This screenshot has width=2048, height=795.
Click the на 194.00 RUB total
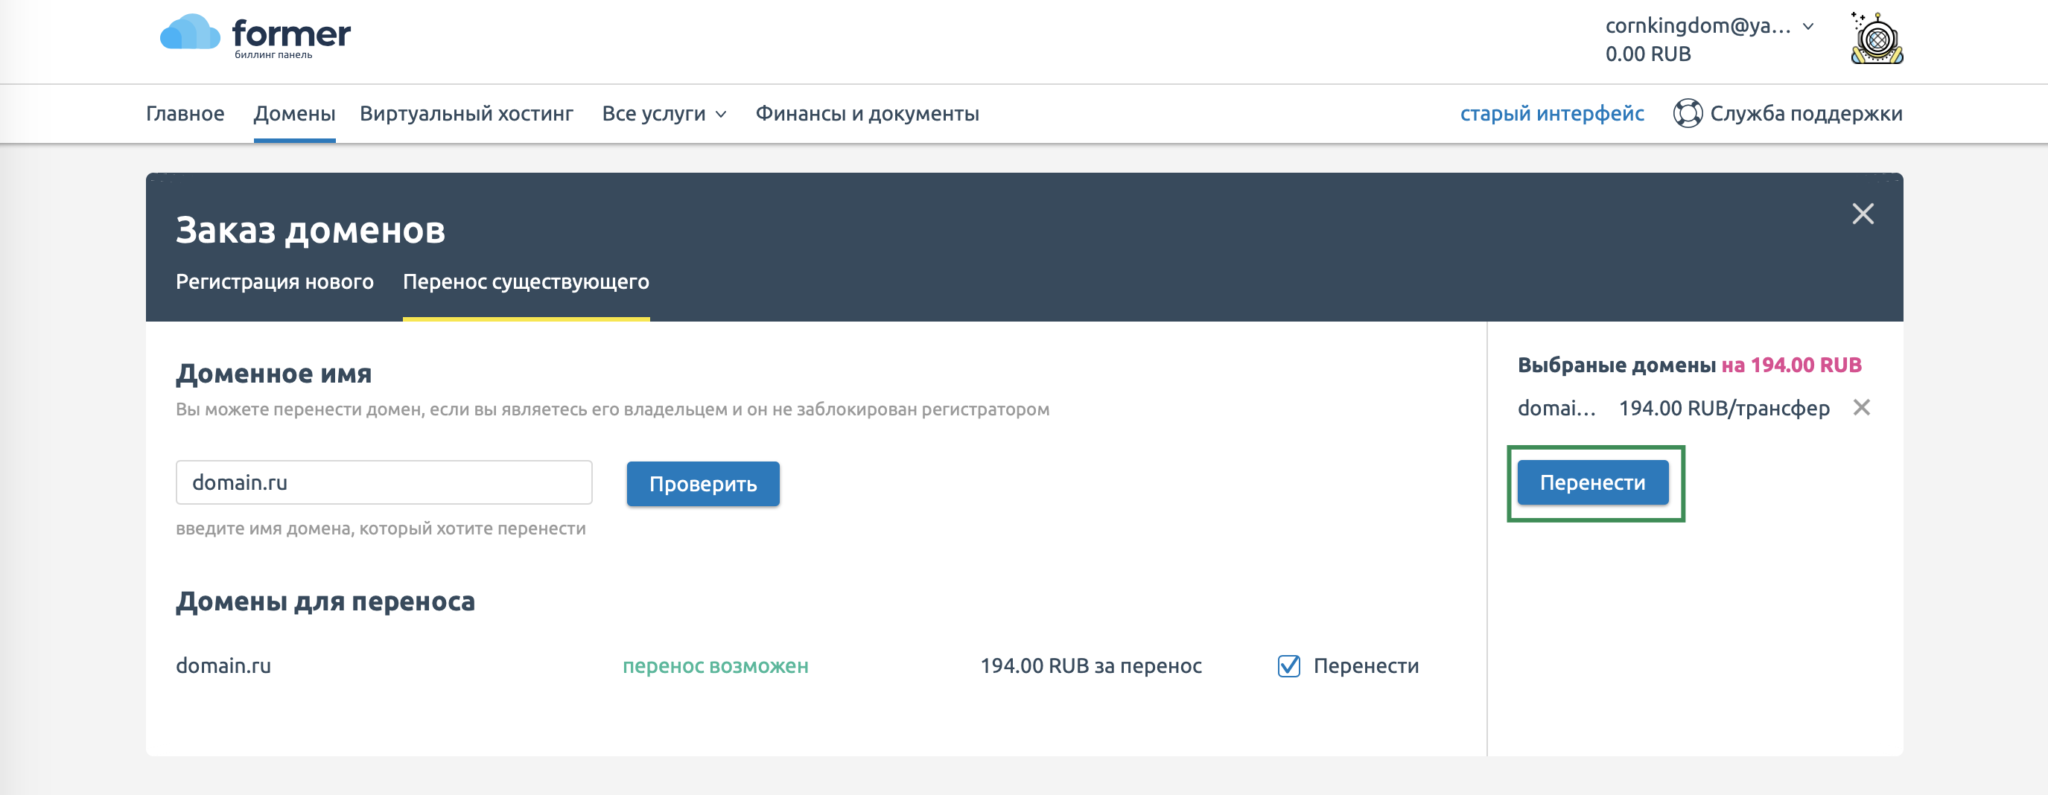[1791, 365]
